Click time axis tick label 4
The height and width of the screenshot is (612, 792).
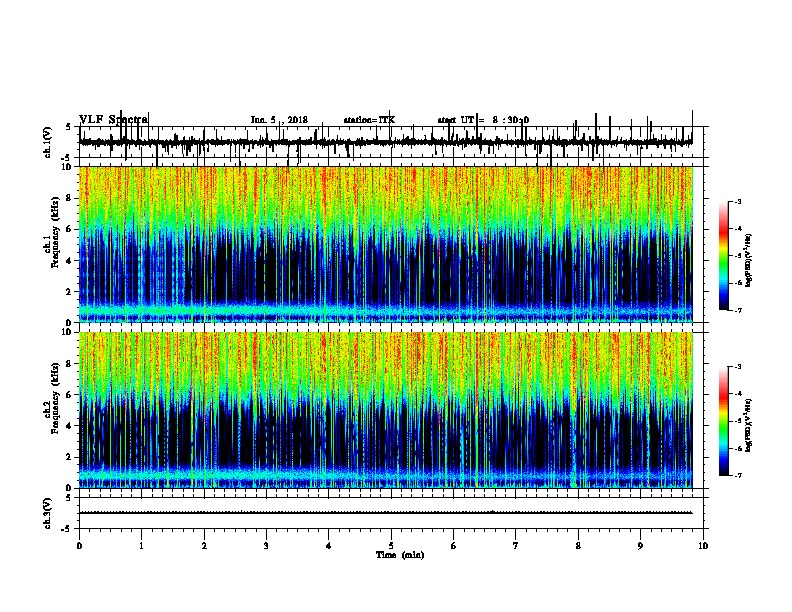point(329,546)
